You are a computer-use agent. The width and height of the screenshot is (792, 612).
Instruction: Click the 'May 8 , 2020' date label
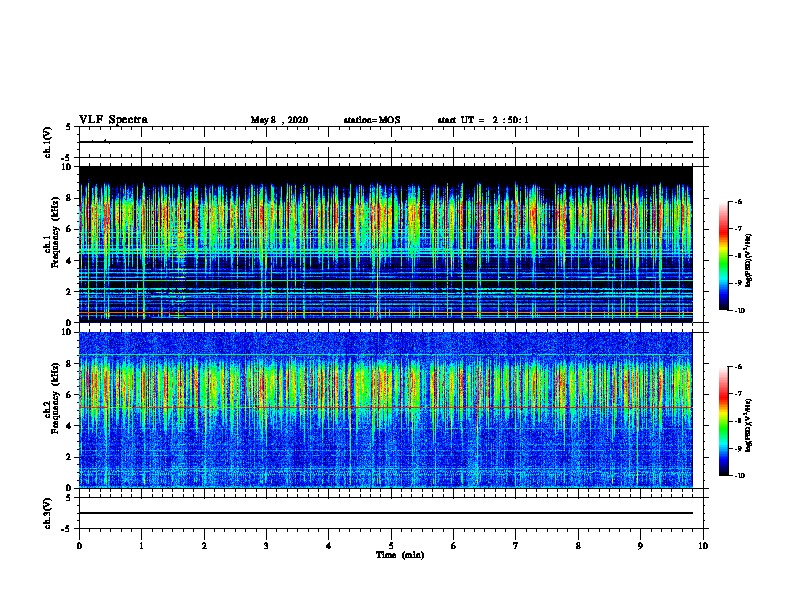(x=279, y=120)
